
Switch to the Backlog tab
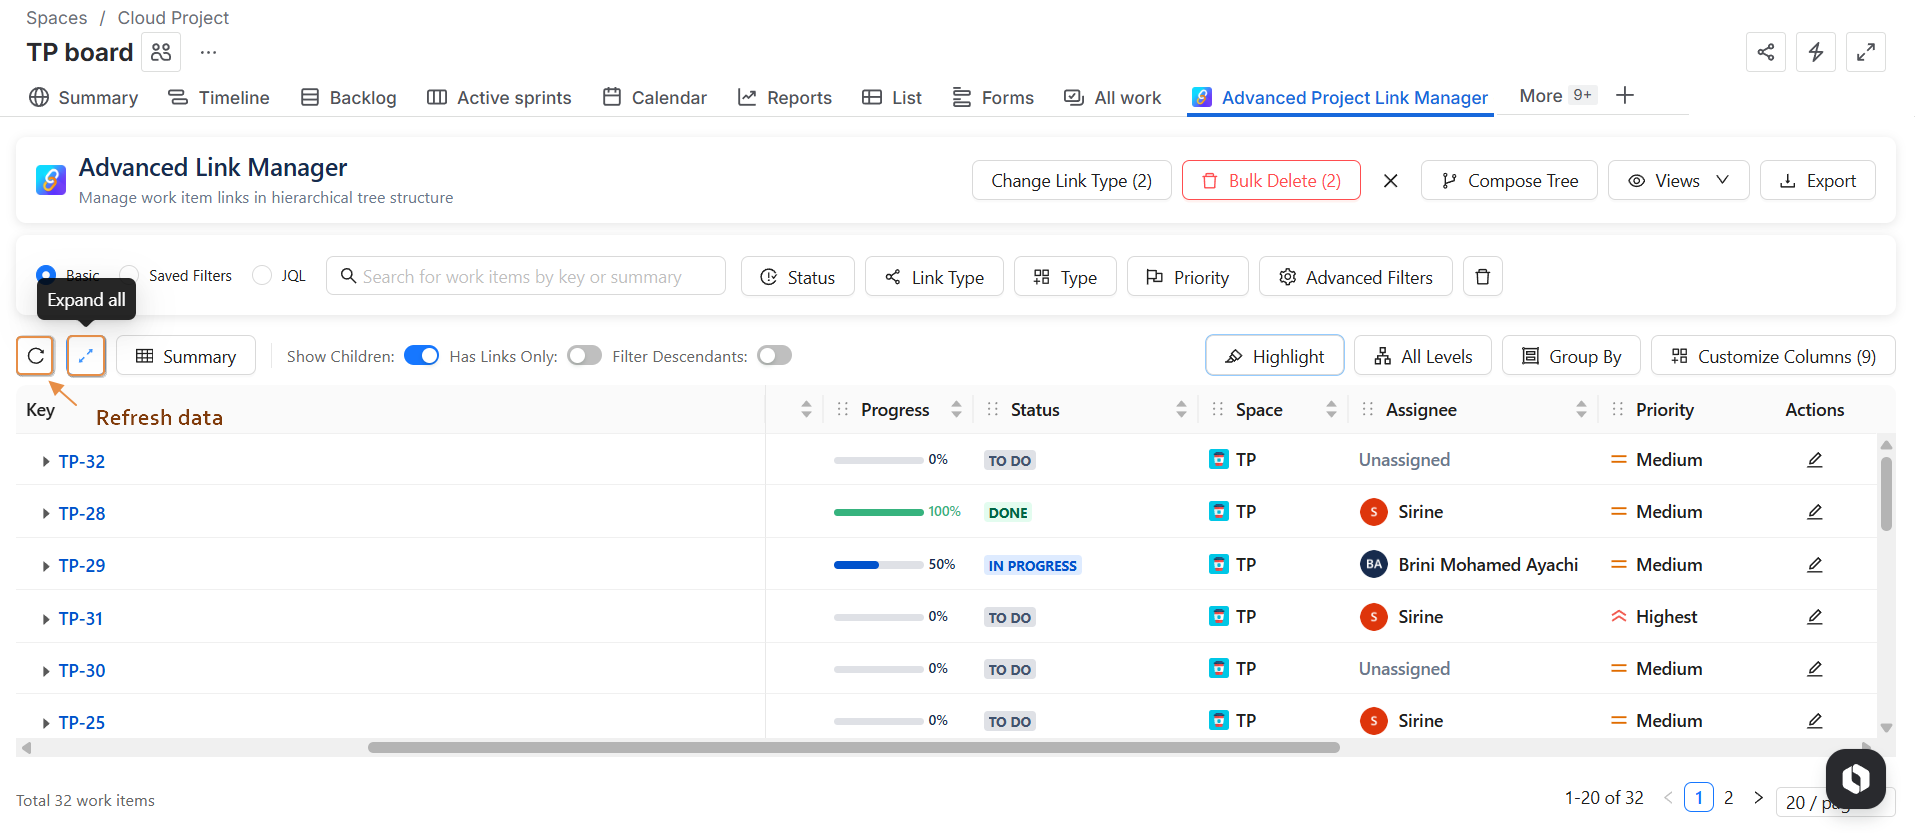pyautogui.click(x=348, y=98)
